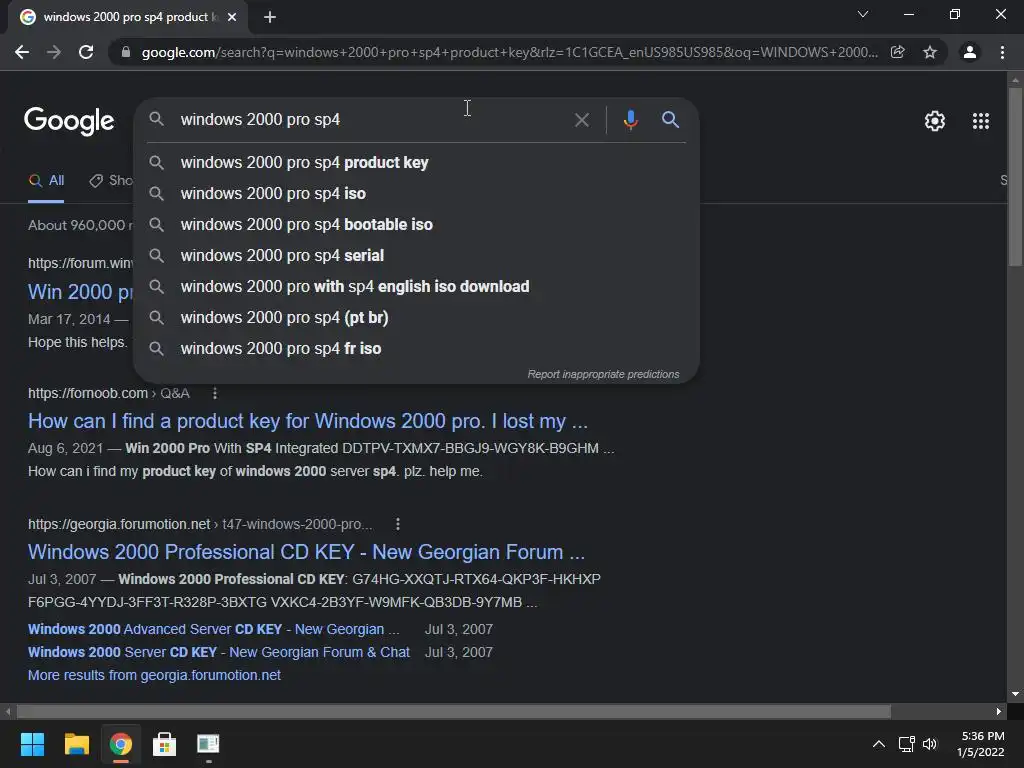
Task: Open the Windows Start menu
Action: point(32,744)
